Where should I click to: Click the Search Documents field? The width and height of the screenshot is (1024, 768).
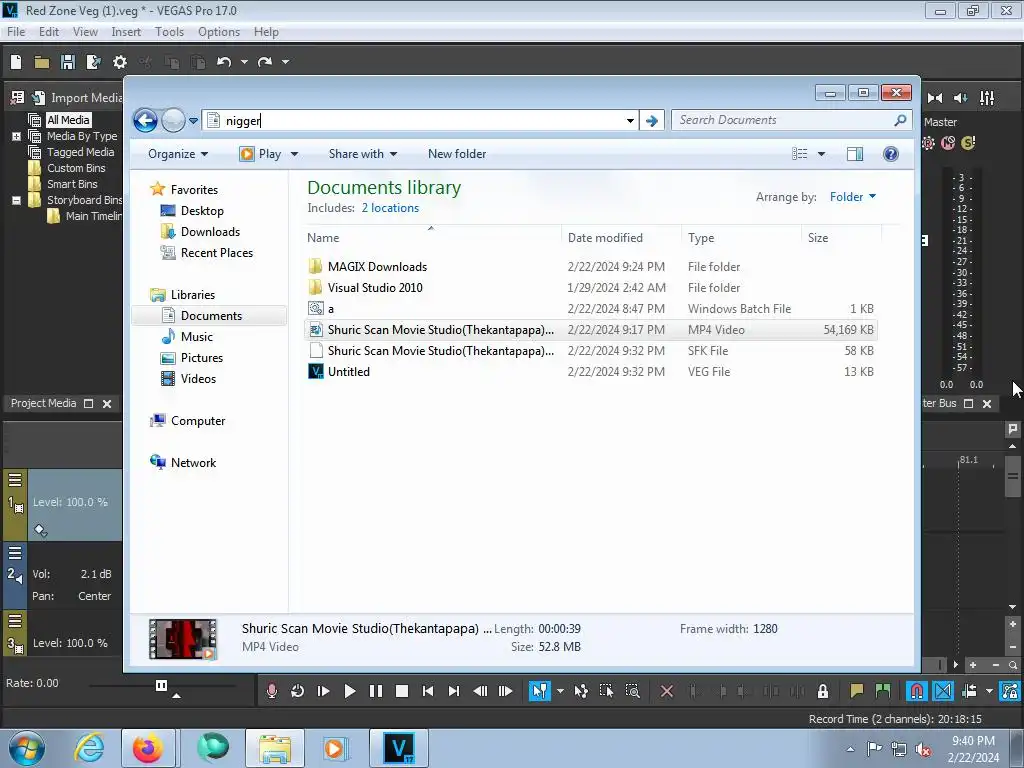pyautogui.click(x=792, y=120)
